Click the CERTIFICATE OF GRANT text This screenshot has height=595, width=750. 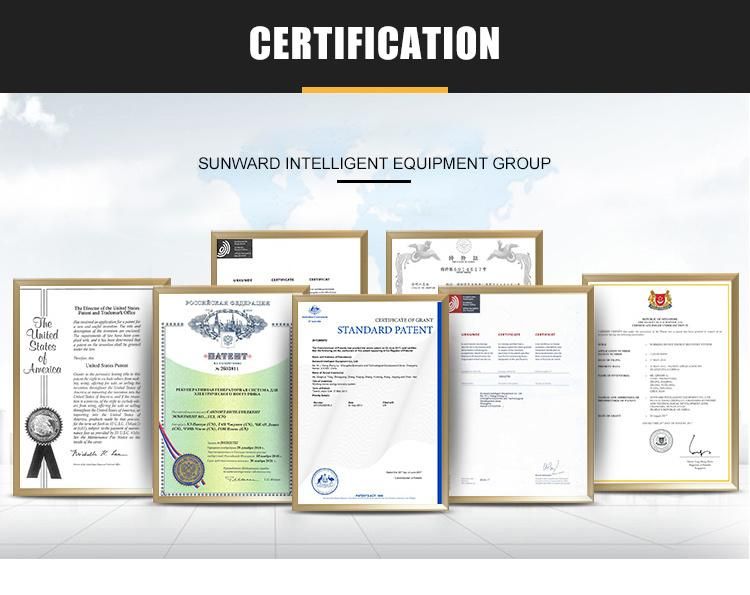click(x=404, y=320)
